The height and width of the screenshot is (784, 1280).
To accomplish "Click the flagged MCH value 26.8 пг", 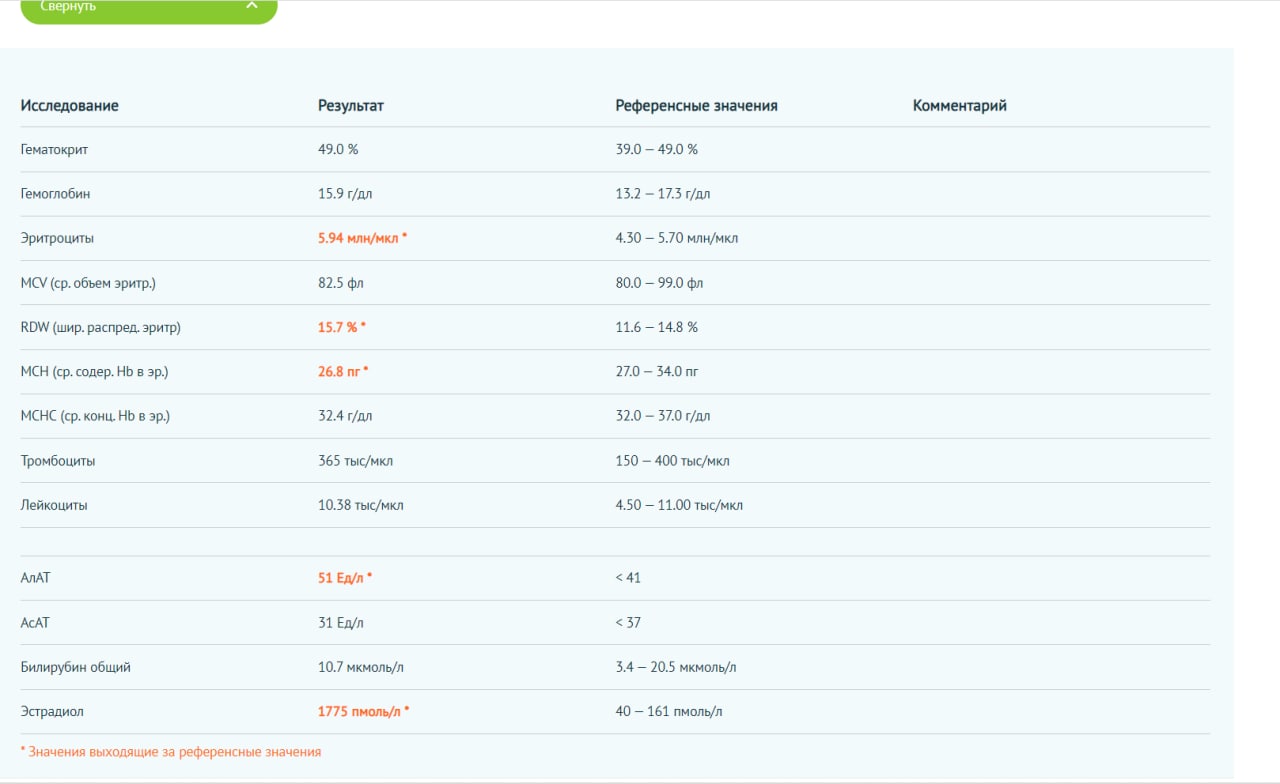I will (339, 371).
